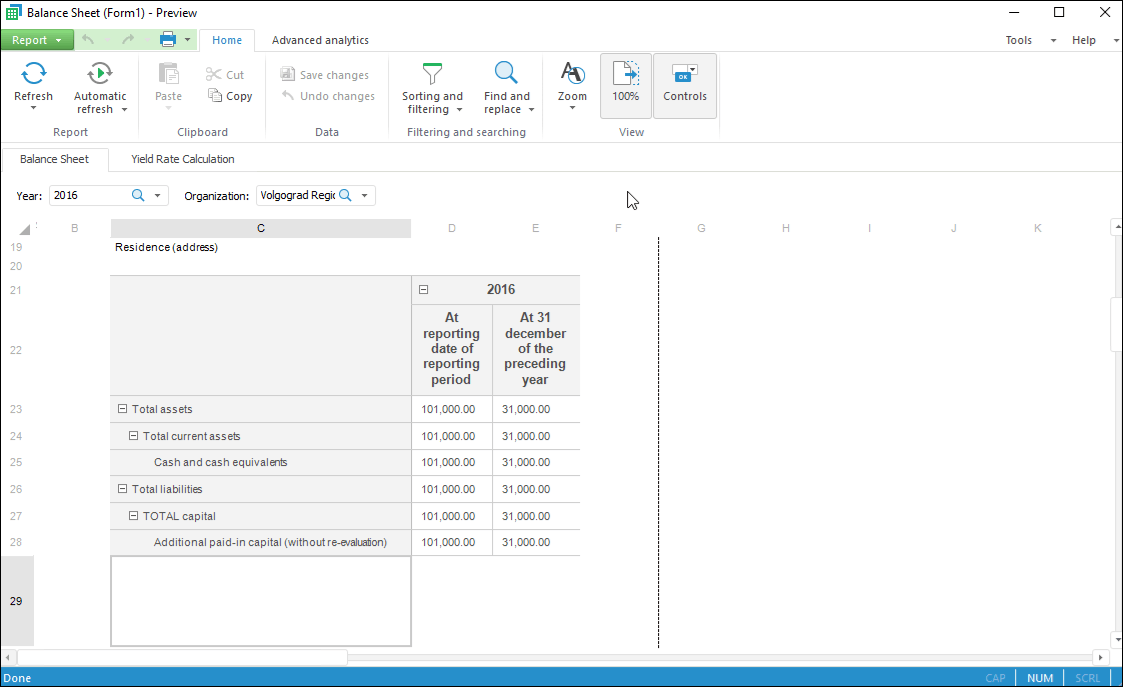The image size is (1123, 687).
Task: Collapse the 2016 column header group
Action: [x=424, y=290]
